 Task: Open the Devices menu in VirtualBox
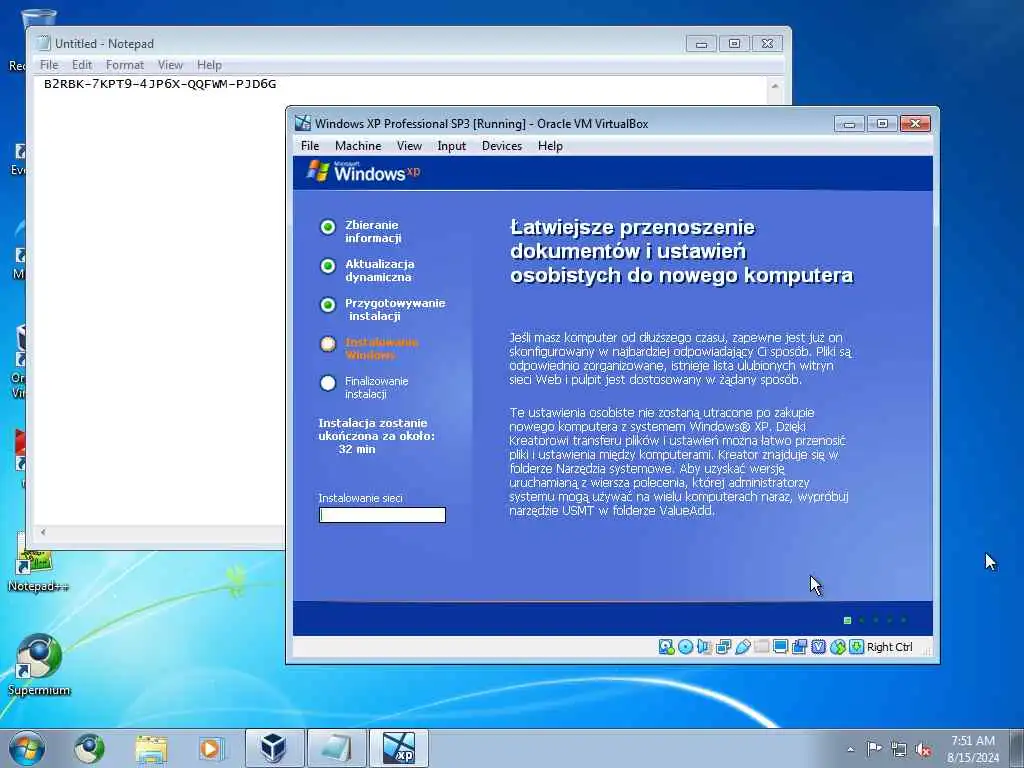502,146
